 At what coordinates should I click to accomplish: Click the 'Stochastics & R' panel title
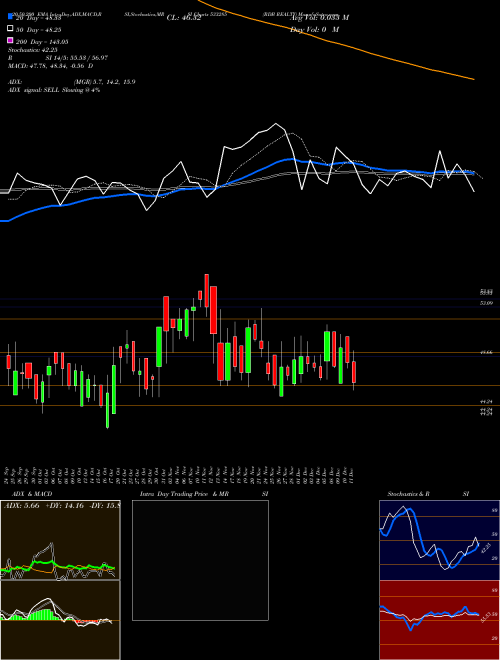[x=409, y=494]
